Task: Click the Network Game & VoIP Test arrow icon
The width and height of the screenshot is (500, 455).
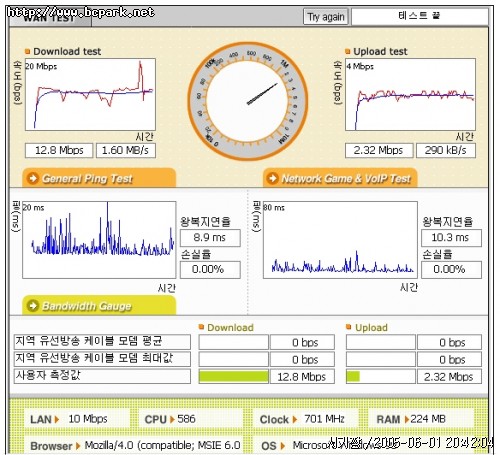Action: (273, 178)
